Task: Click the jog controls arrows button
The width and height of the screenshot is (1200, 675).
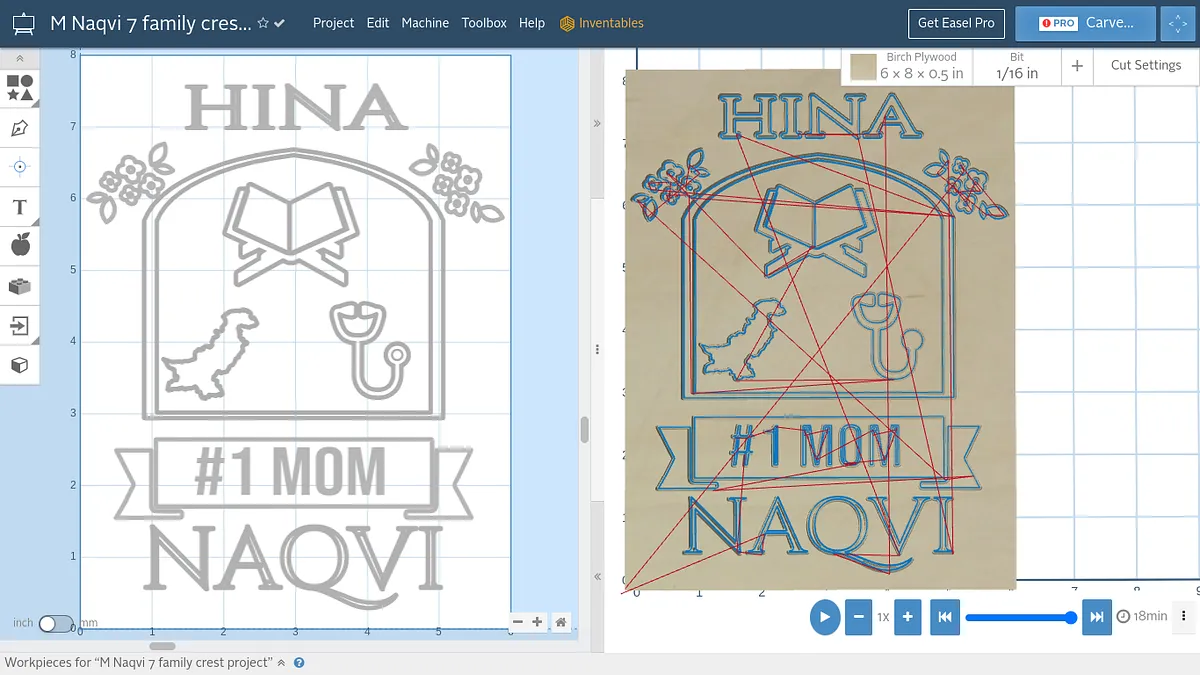Action: click(x=1176, y=24)
